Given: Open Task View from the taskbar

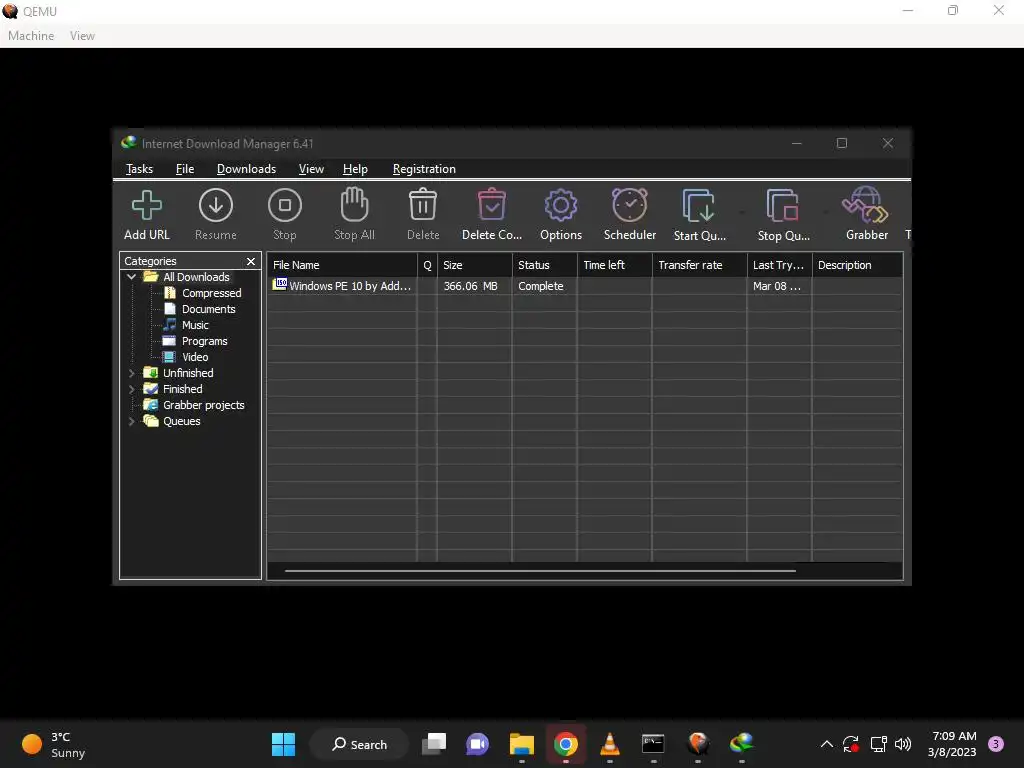Looking at the screenshot, I should coord(434,744).
